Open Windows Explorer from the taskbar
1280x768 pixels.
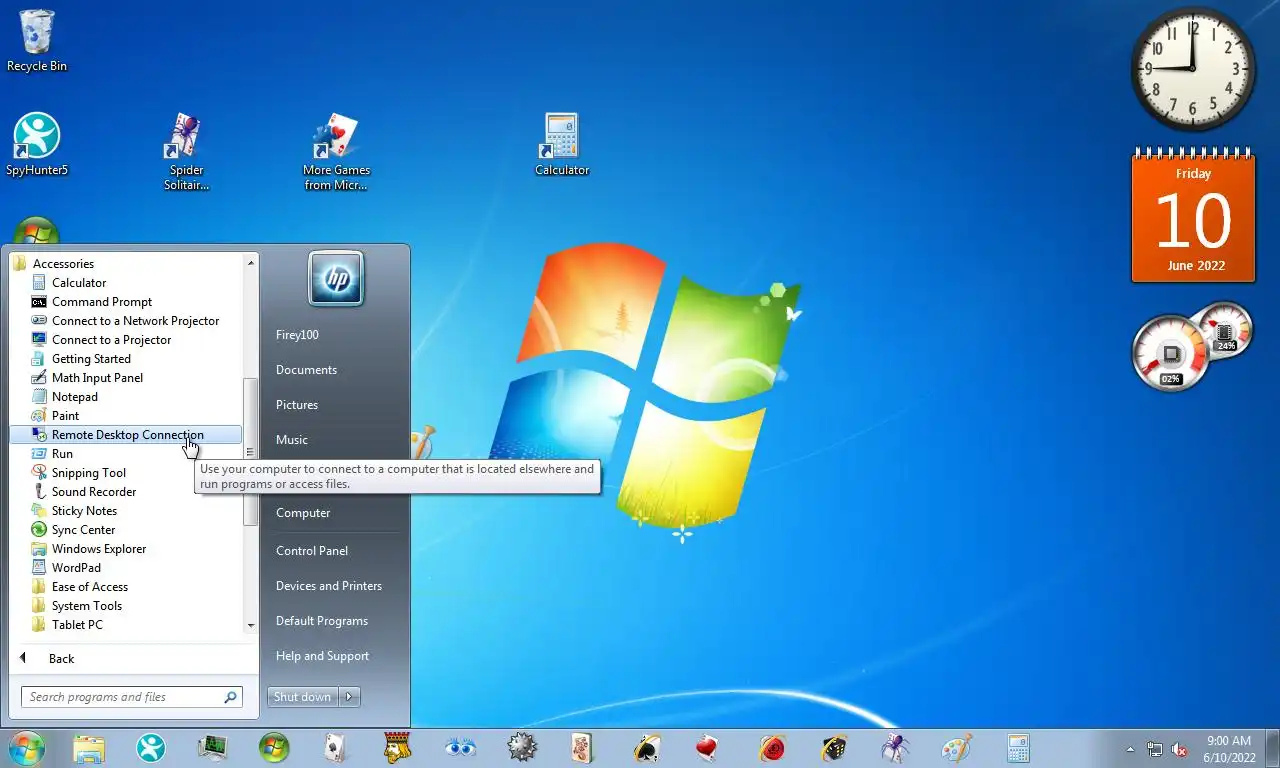(x=89, y=748)
